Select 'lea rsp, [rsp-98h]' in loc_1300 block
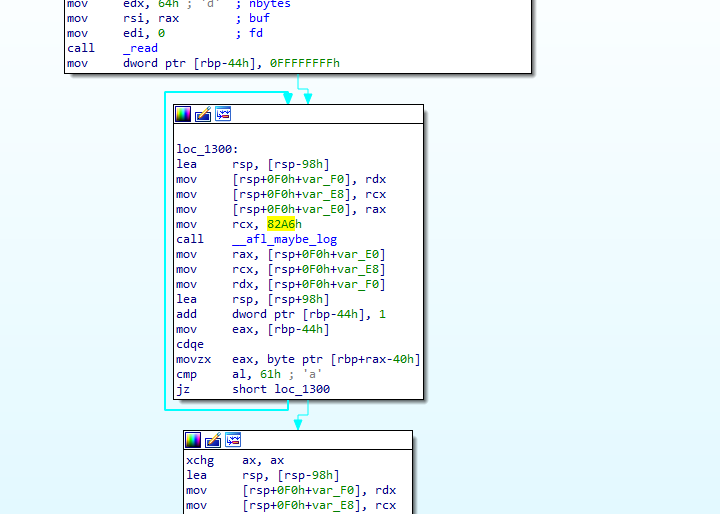 [x=253, y=164]
